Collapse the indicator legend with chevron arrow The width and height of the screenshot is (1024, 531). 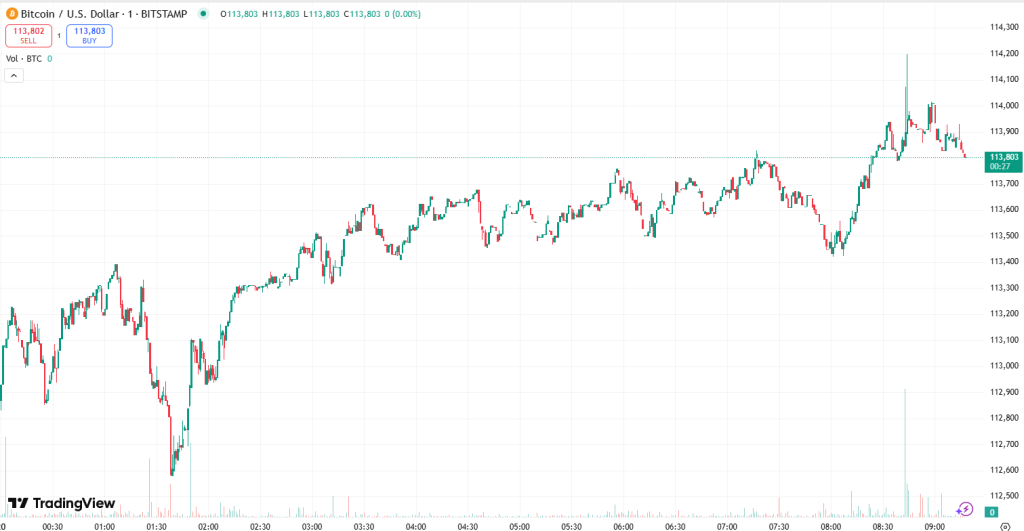pos(13,75)
